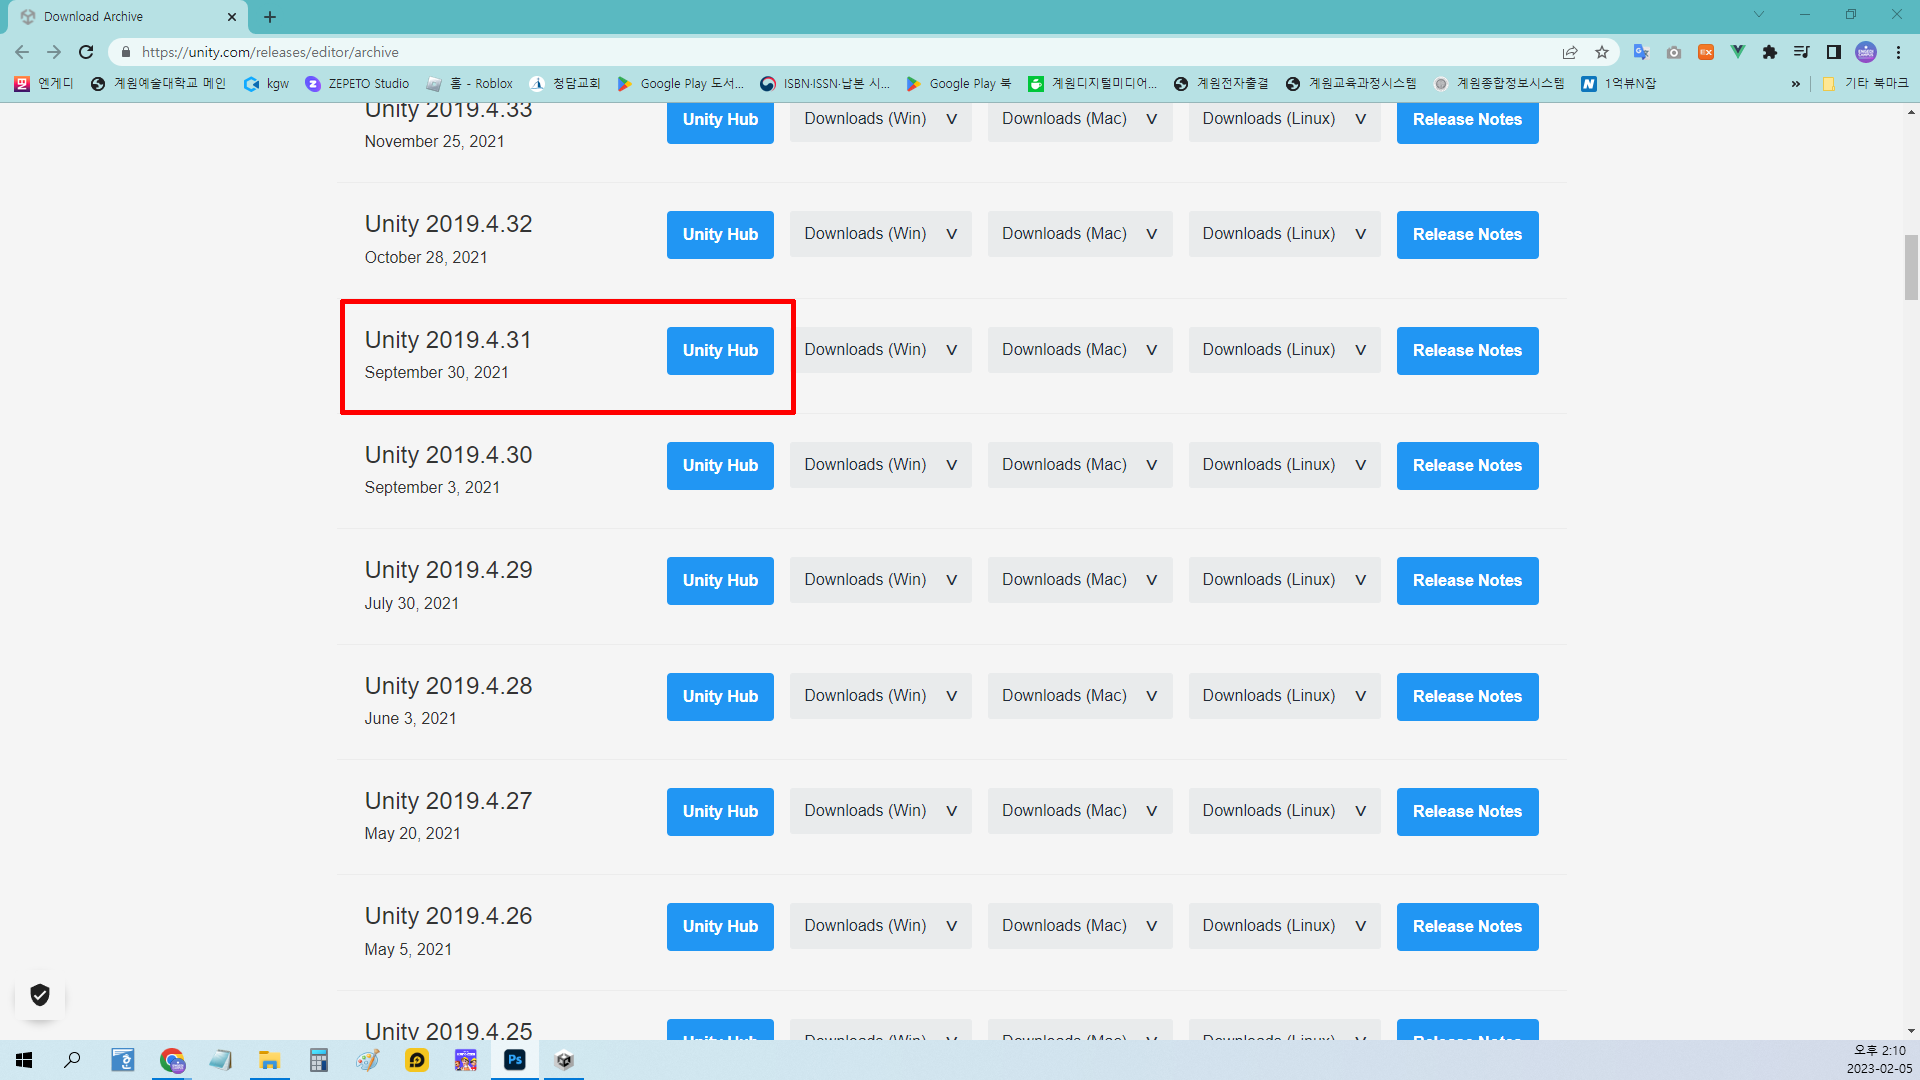Select the Download Archive browser tab
The image size is (1920, 1080).
(x=120, y=17)
